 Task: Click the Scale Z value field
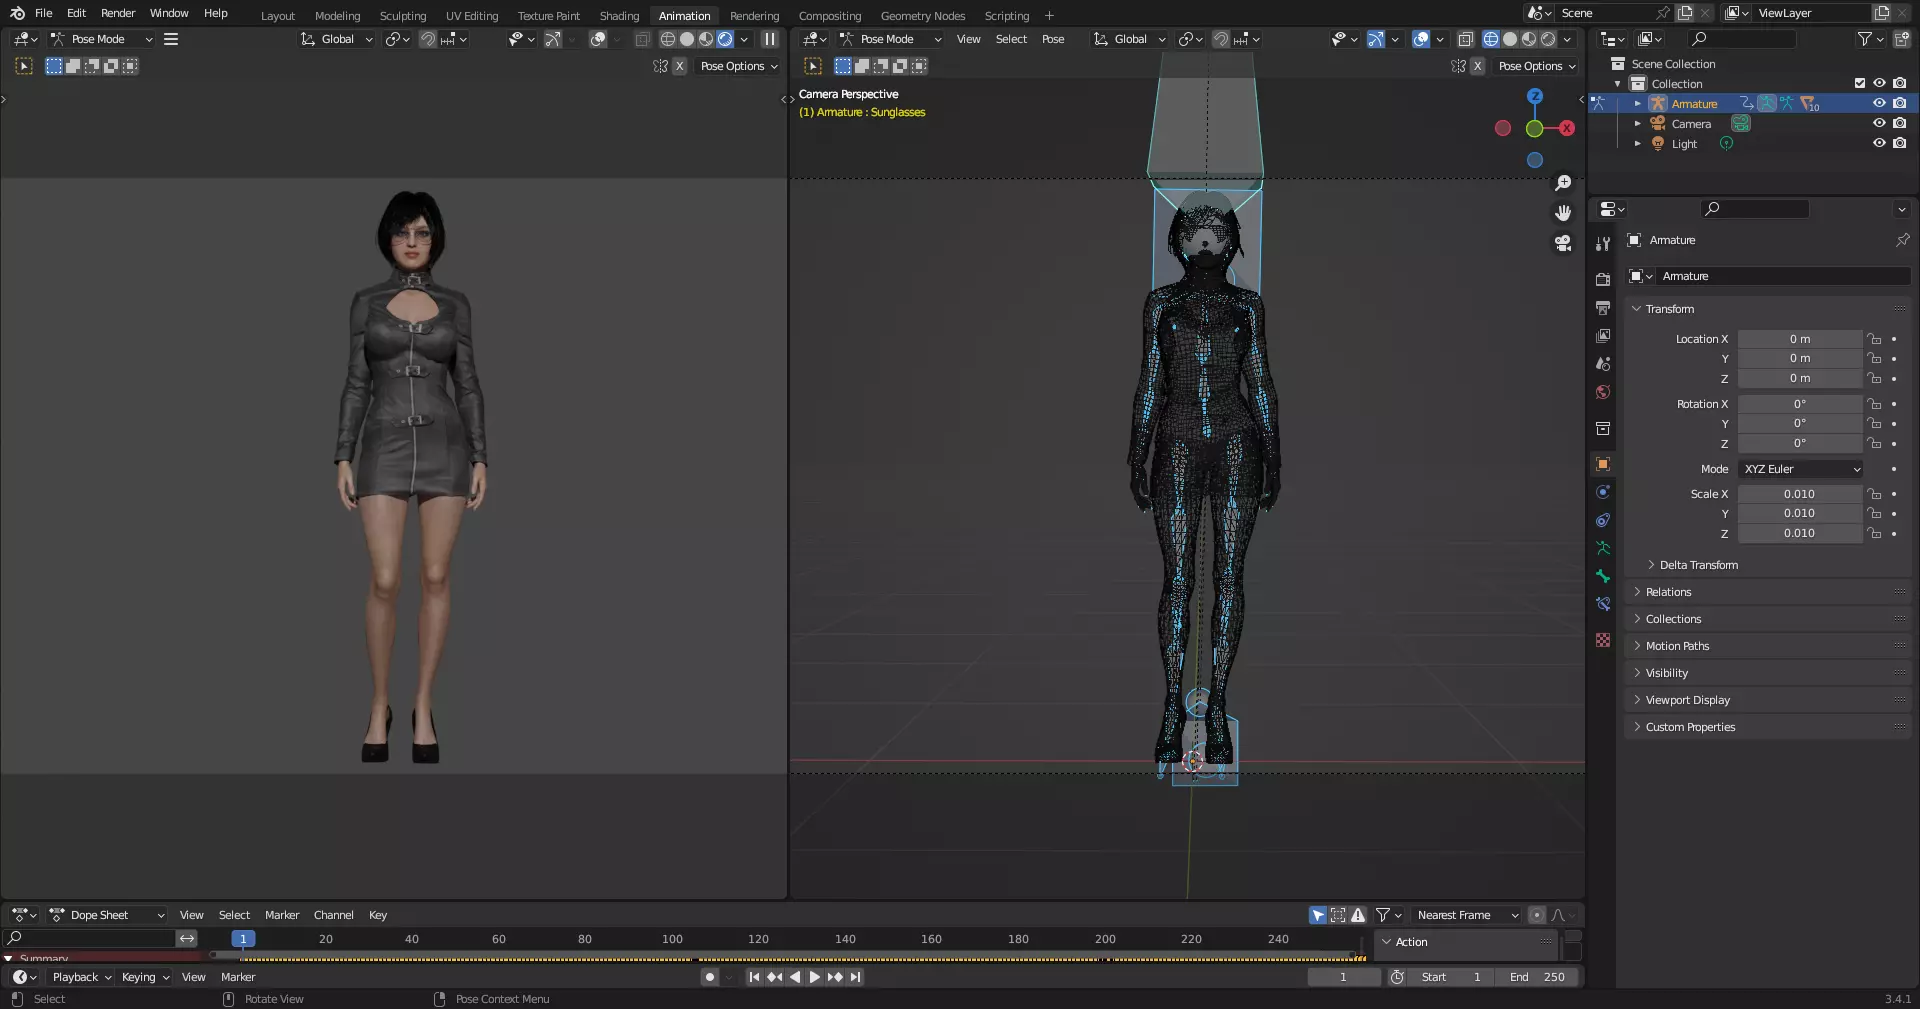point(1799,533)
